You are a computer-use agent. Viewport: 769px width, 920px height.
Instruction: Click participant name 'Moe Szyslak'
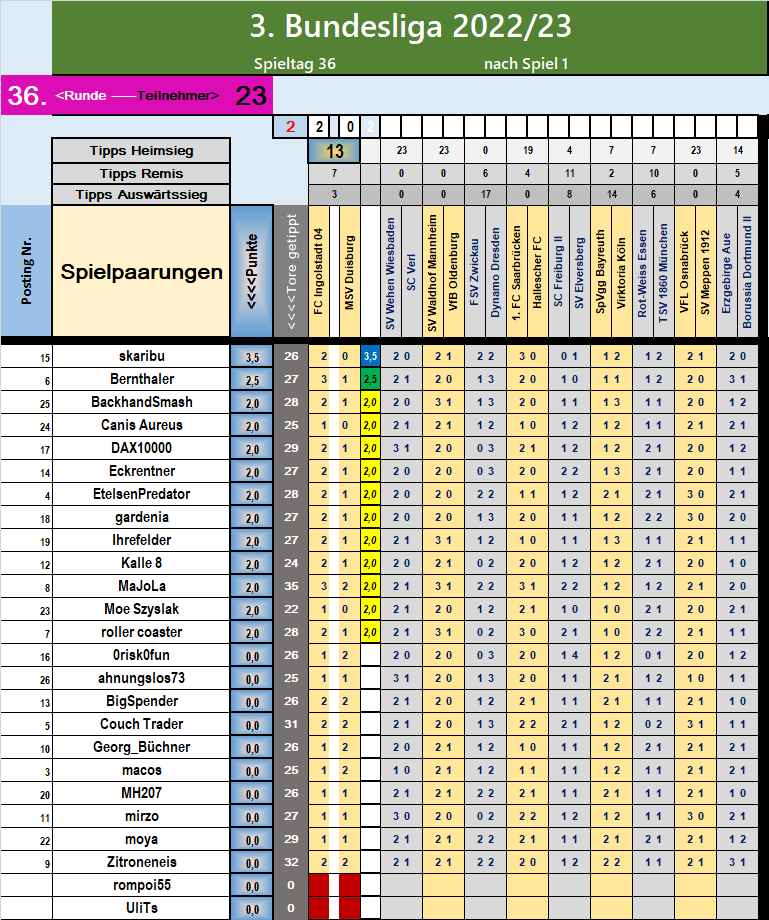point(141,609)
